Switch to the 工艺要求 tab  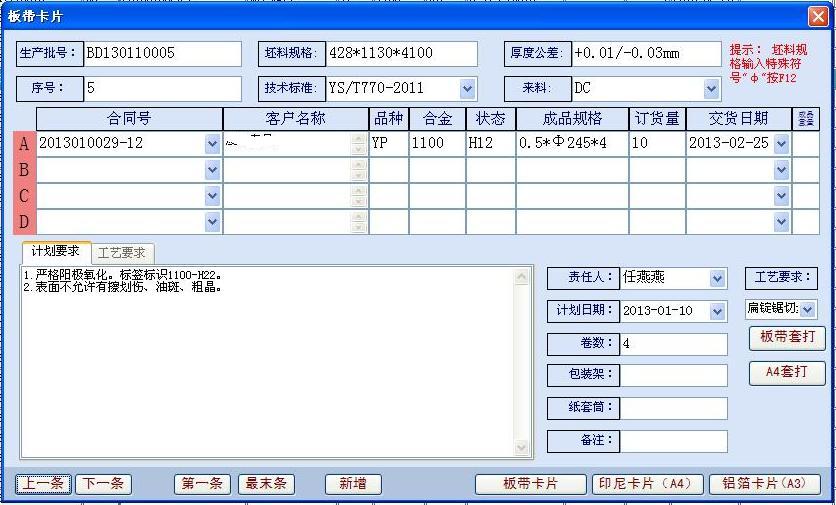point(124,252)
